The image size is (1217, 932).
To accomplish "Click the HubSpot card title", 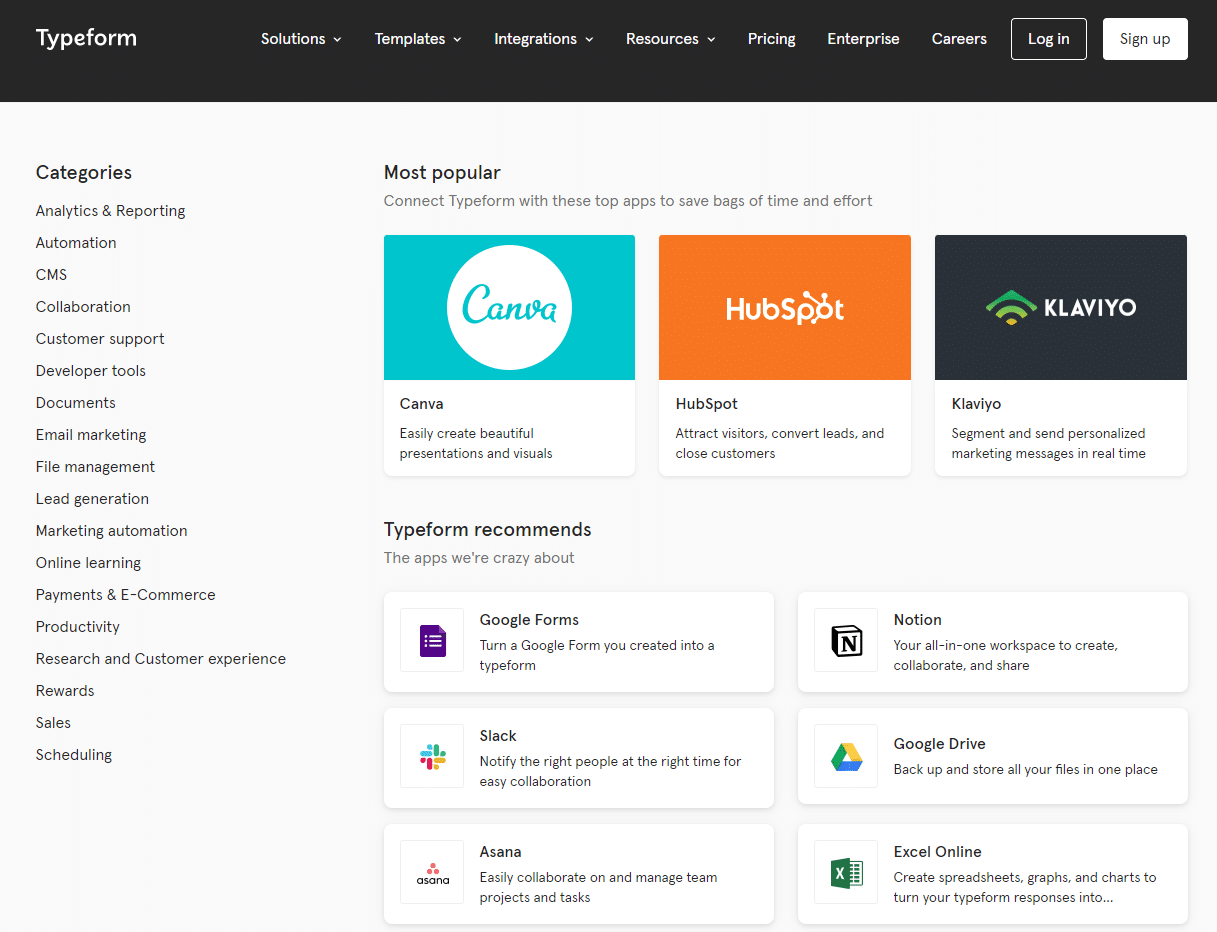I will click(707, 404).
